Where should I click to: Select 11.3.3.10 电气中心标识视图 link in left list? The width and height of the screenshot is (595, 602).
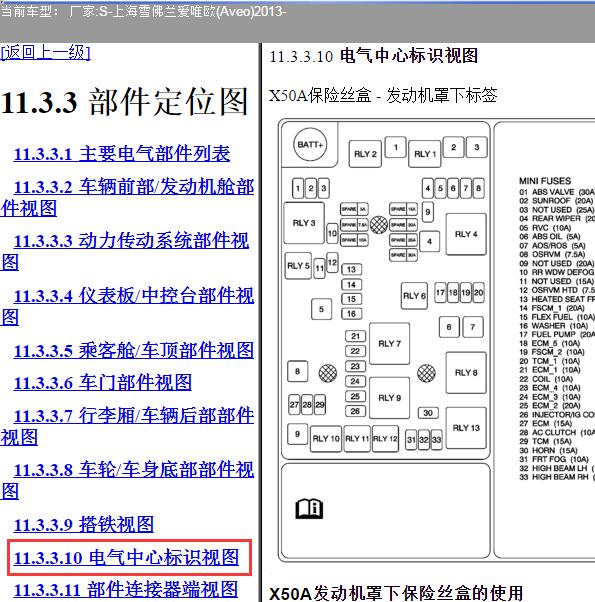(126, 557)
